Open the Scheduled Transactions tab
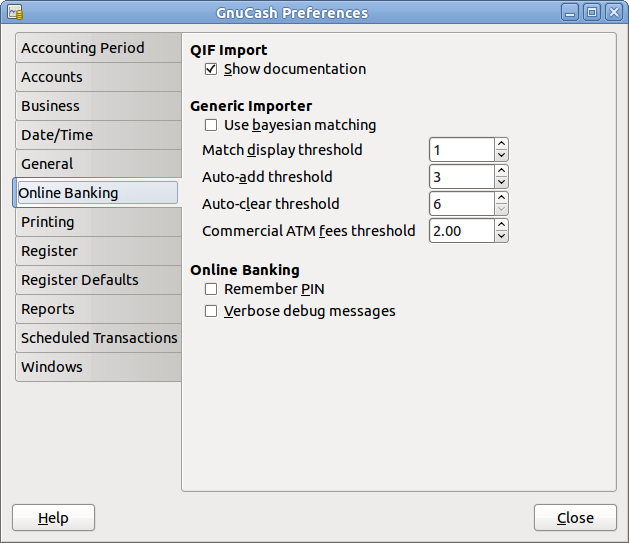 click(x=98, y=338)
